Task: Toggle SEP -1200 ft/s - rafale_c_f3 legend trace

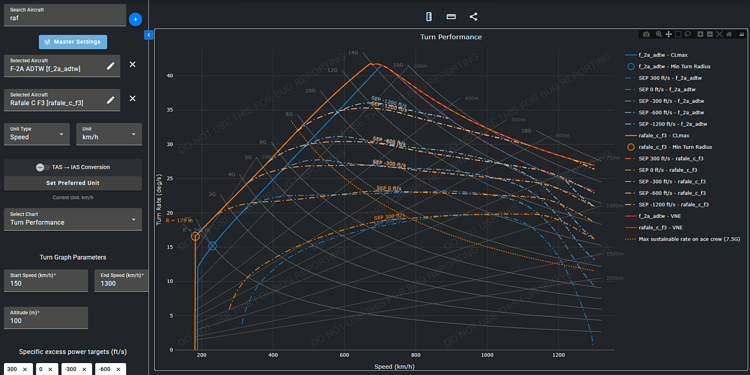Action: pos(667,204)
